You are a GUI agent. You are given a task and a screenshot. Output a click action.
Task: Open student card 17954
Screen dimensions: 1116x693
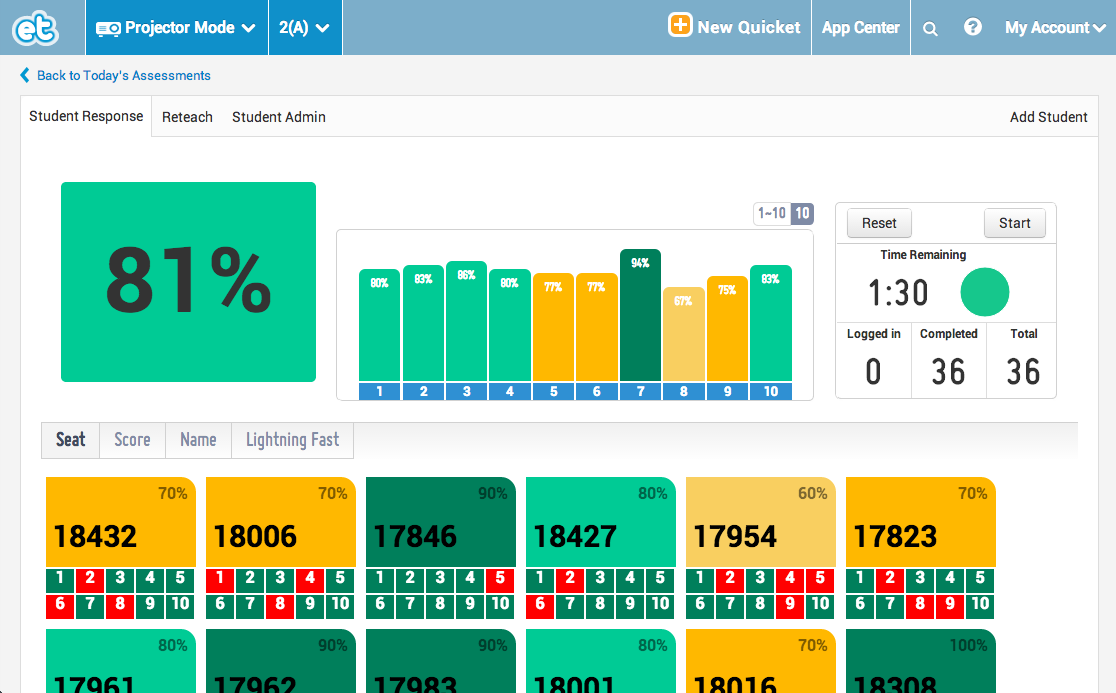coord(761,522)
